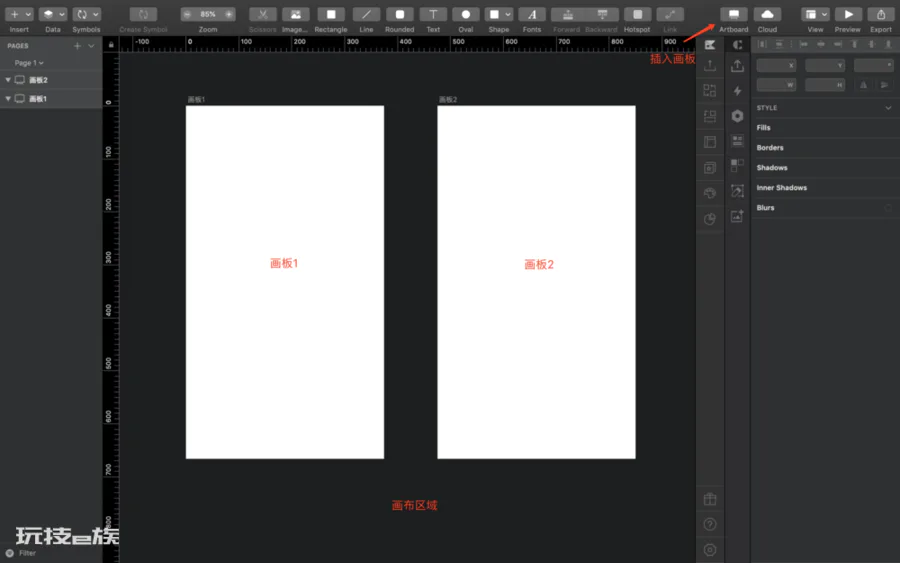Click the add image plugin icon

[x=738, y=216]
